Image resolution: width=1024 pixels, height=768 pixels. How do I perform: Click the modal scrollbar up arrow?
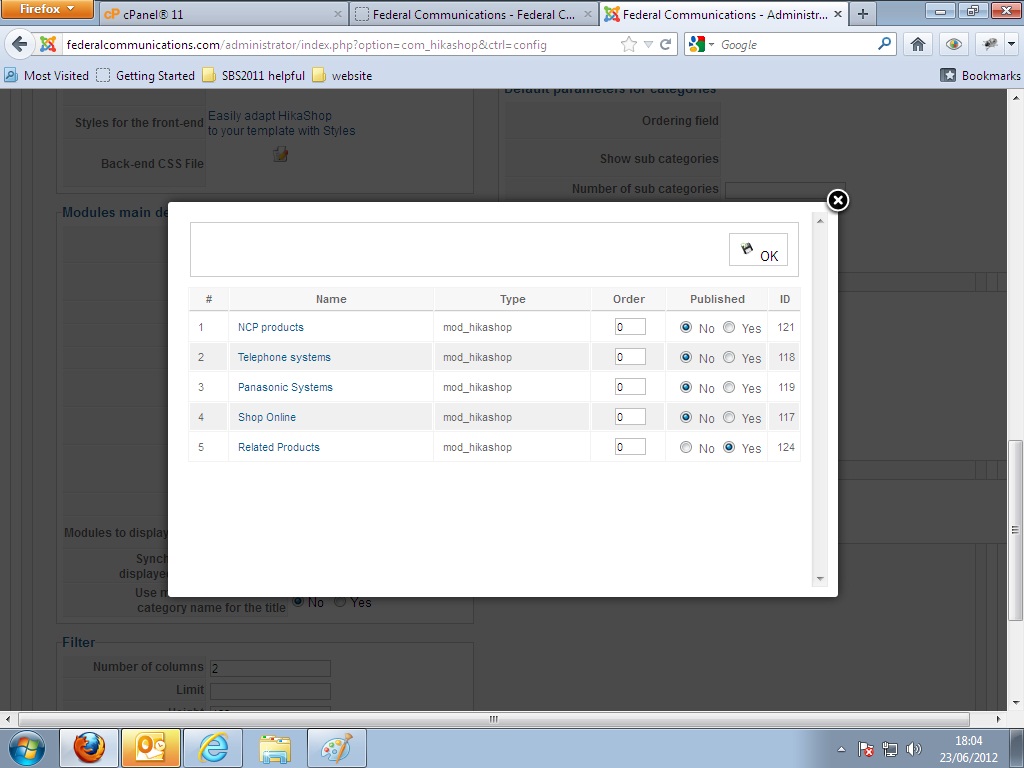[820, 221]
